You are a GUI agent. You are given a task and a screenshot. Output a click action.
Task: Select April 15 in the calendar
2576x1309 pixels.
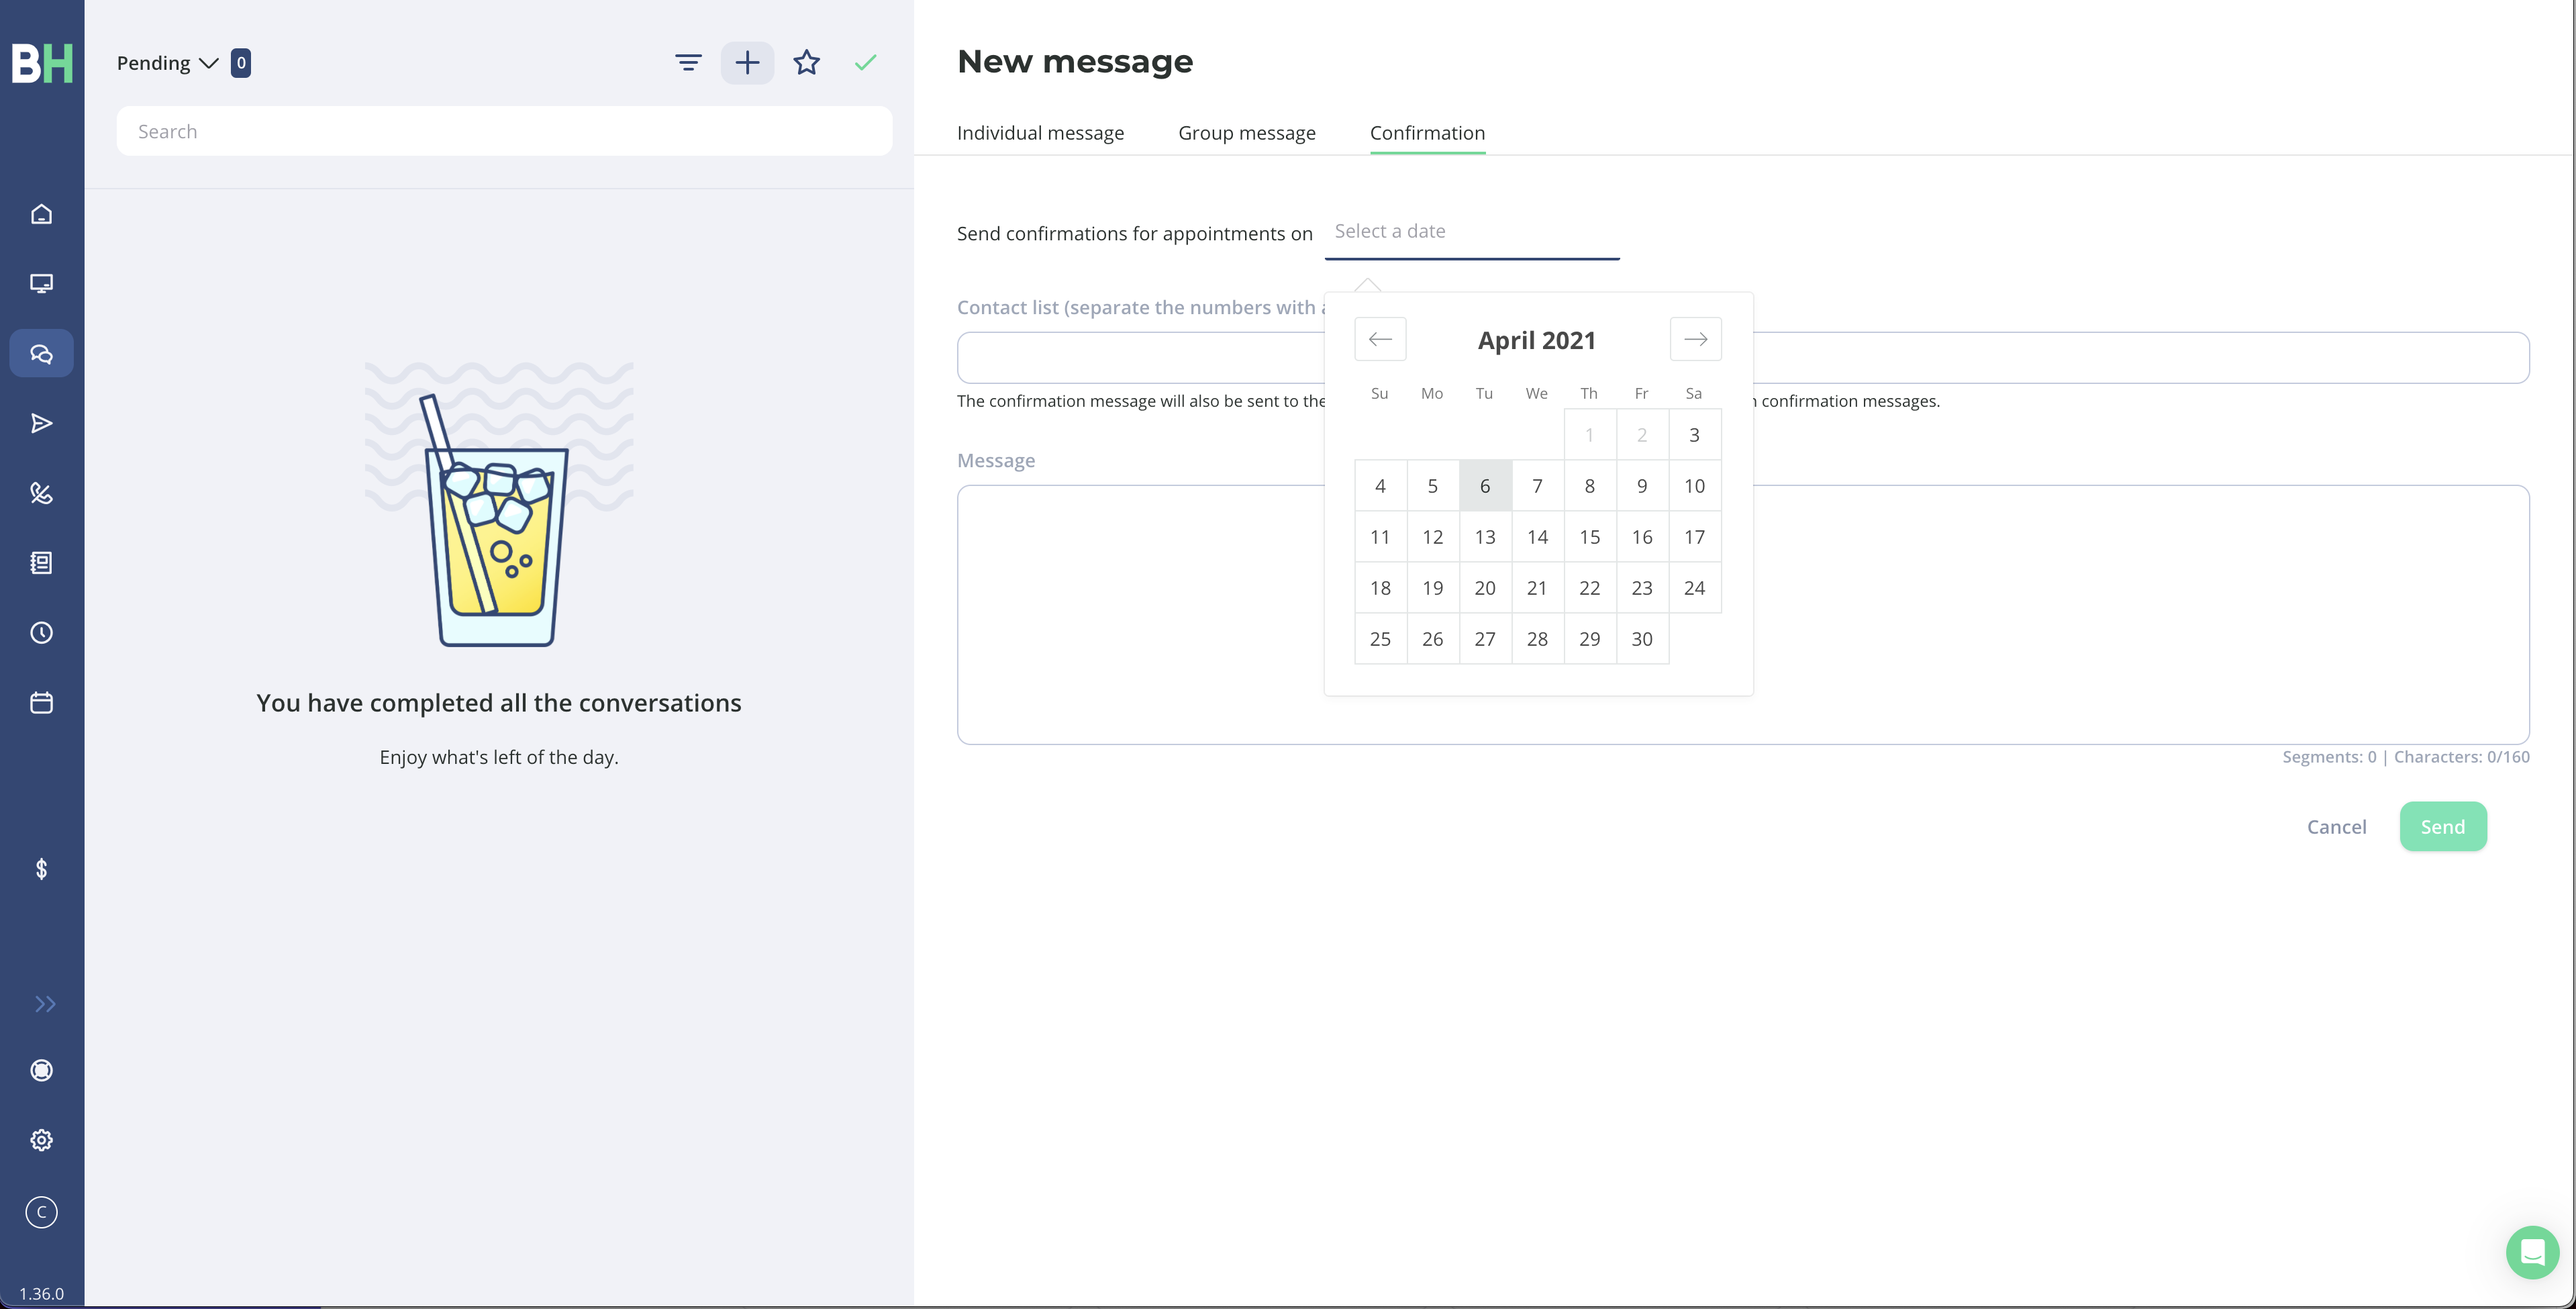(x=1590, y=537)
